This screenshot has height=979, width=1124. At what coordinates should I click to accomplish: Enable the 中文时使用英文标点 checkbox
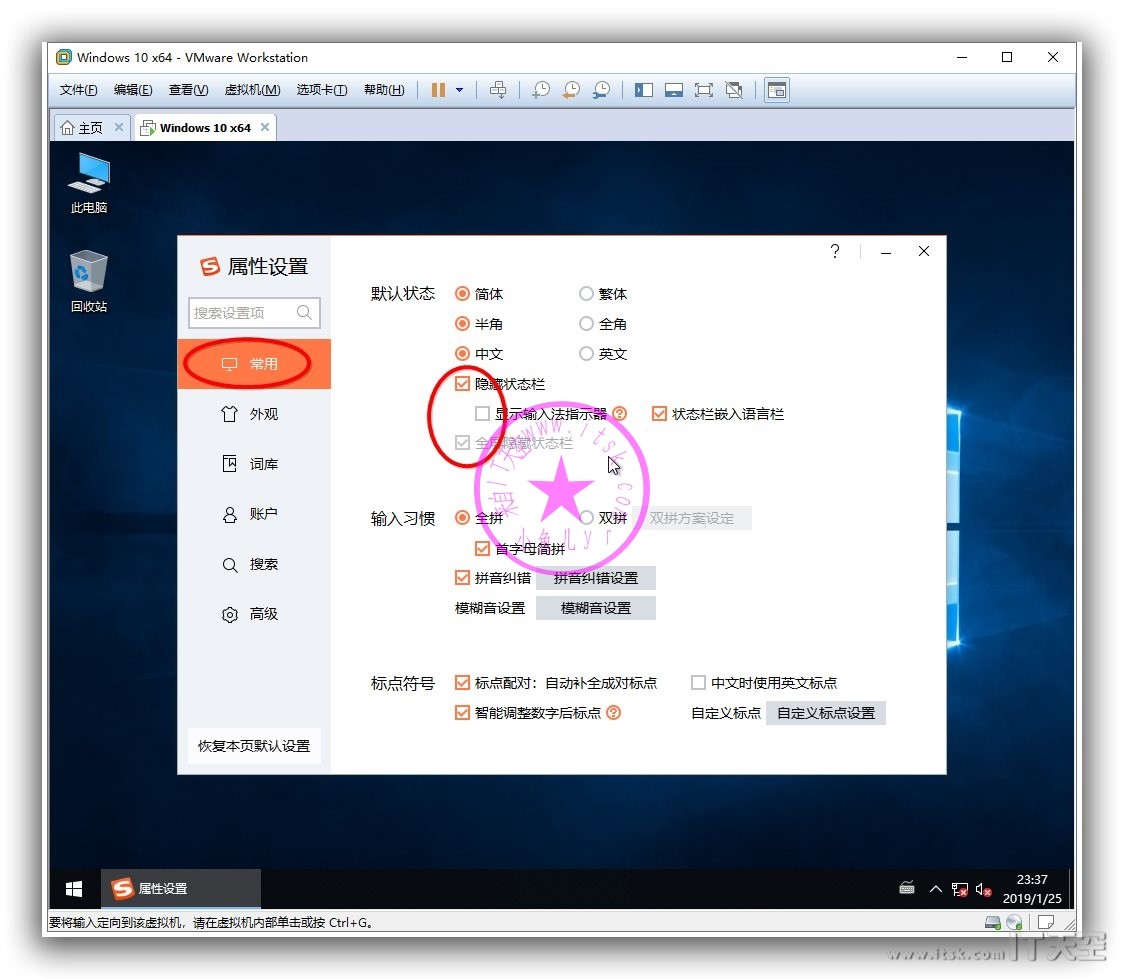(x=698, y=682)
